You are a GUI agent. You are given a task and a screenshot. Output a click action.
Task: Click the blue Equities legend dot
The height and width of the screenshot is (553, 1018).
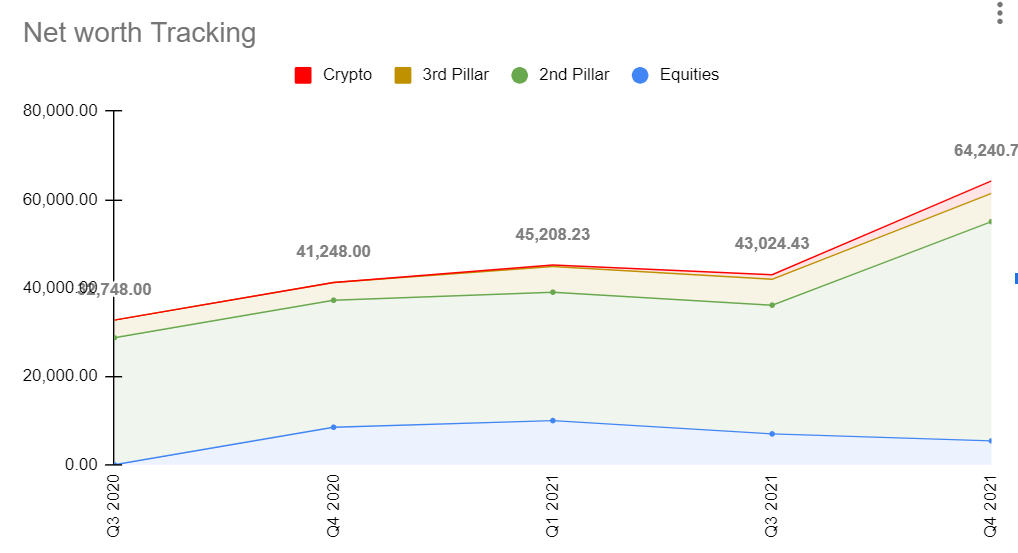(x=640, y=75)
